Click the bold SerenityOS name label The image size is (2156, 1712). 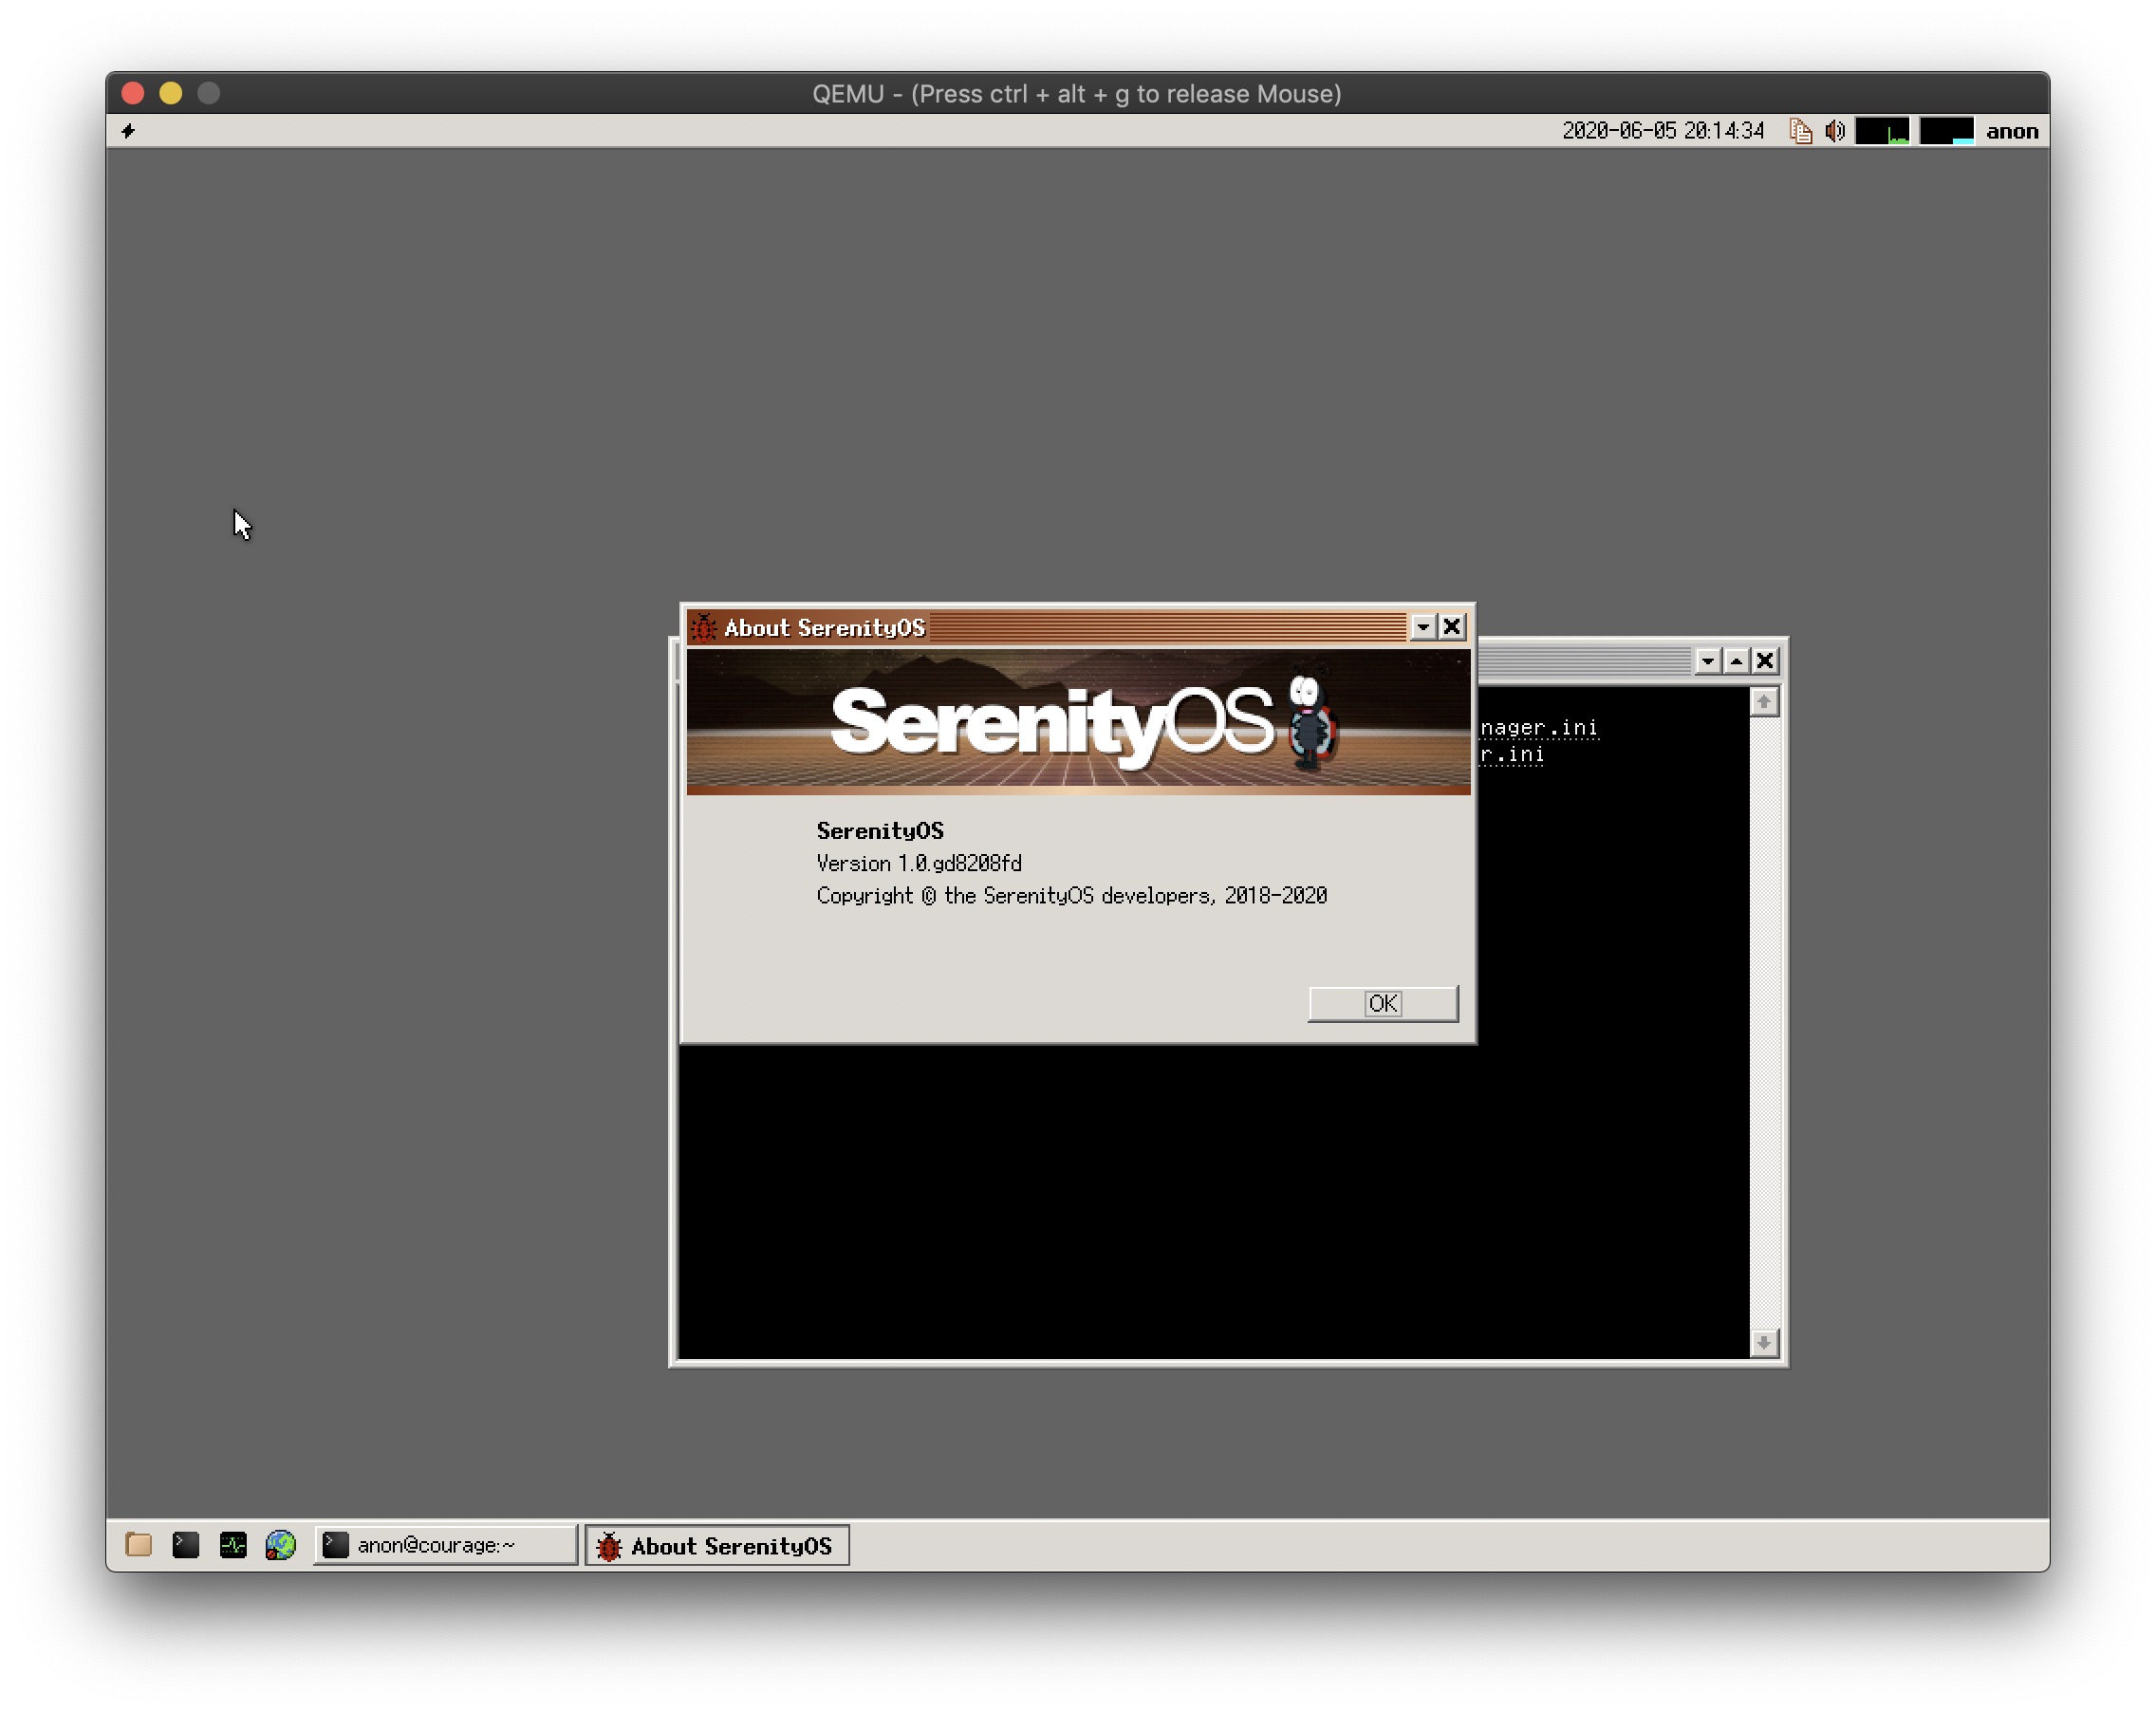(880, 831)
